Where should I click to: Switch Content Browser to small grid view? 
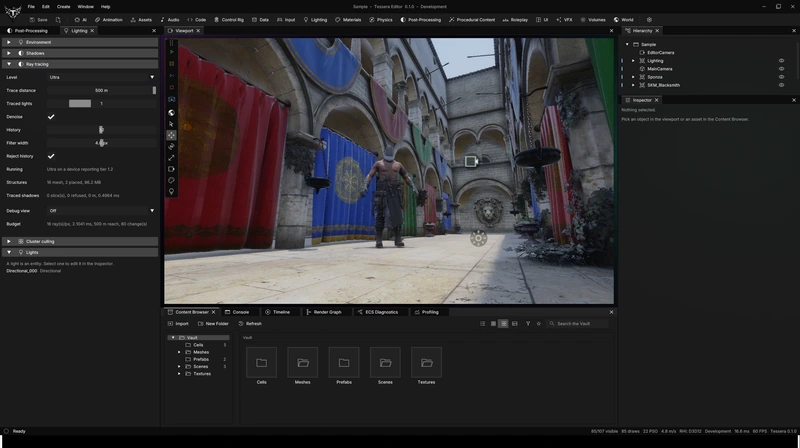pyautogui.click(x=493, y=323)
